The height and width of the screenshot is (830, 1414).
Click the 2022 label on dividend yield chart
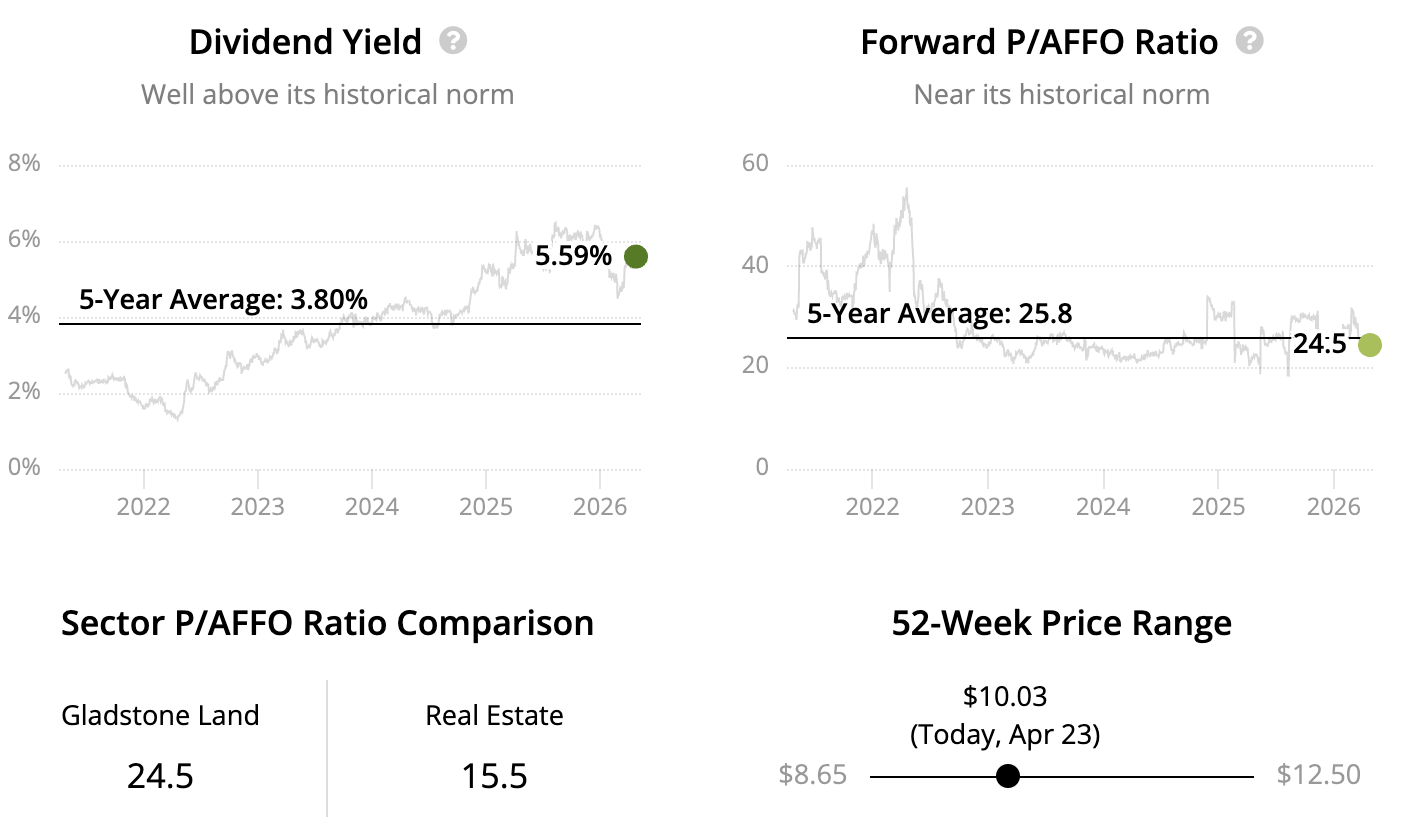(144, 506)
